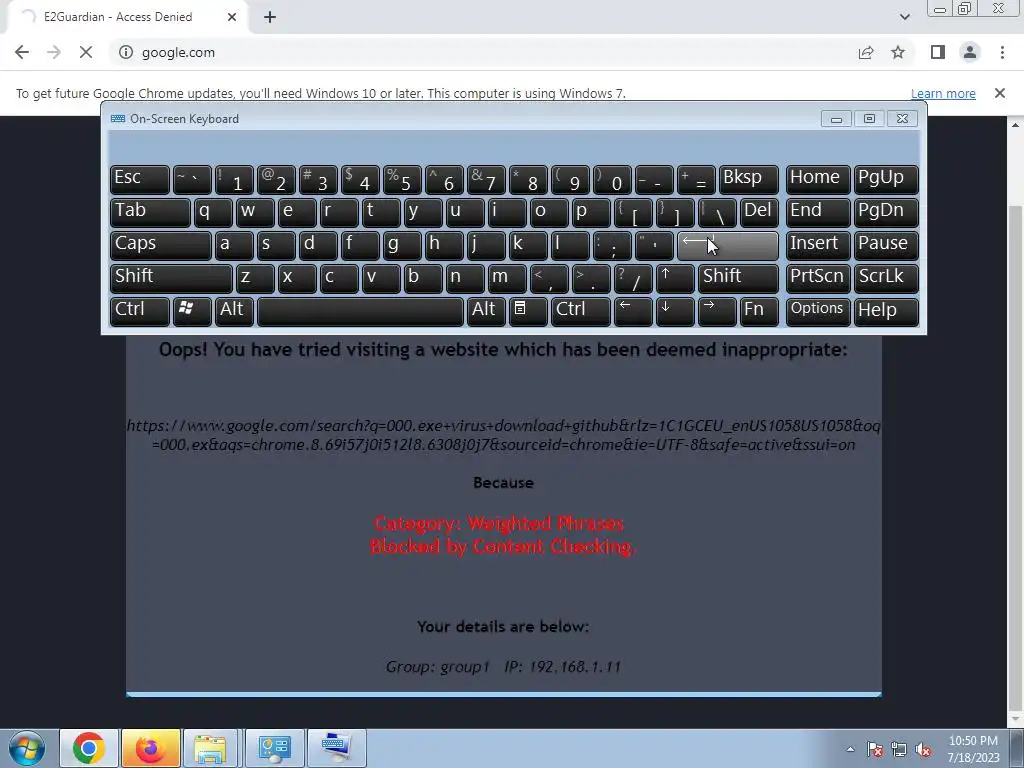Click the Pause key
The width and height of the screenshot is (1024, 768).
[x=886, y=245]
